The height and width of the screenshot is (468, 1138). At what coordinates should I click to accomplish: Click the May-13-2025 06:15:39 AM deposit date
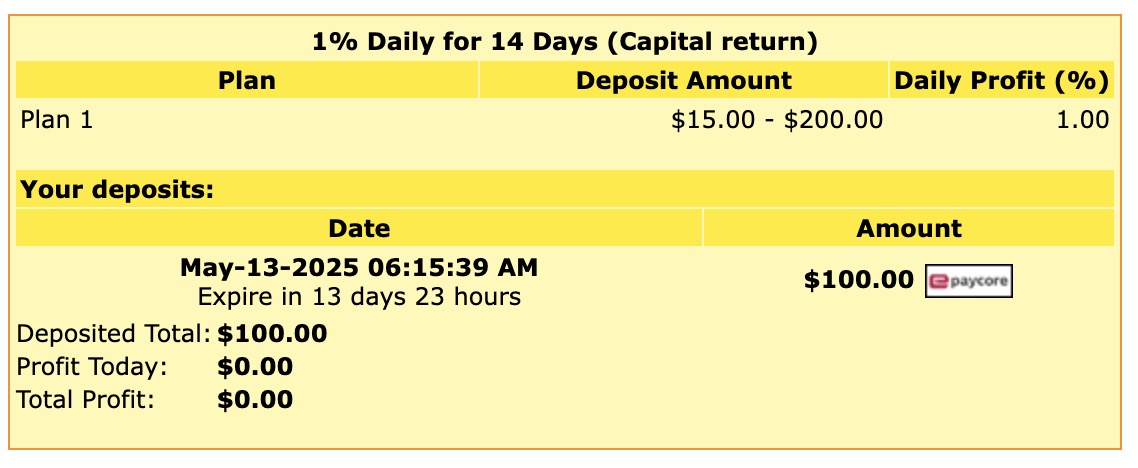click(x=359, y=268)
